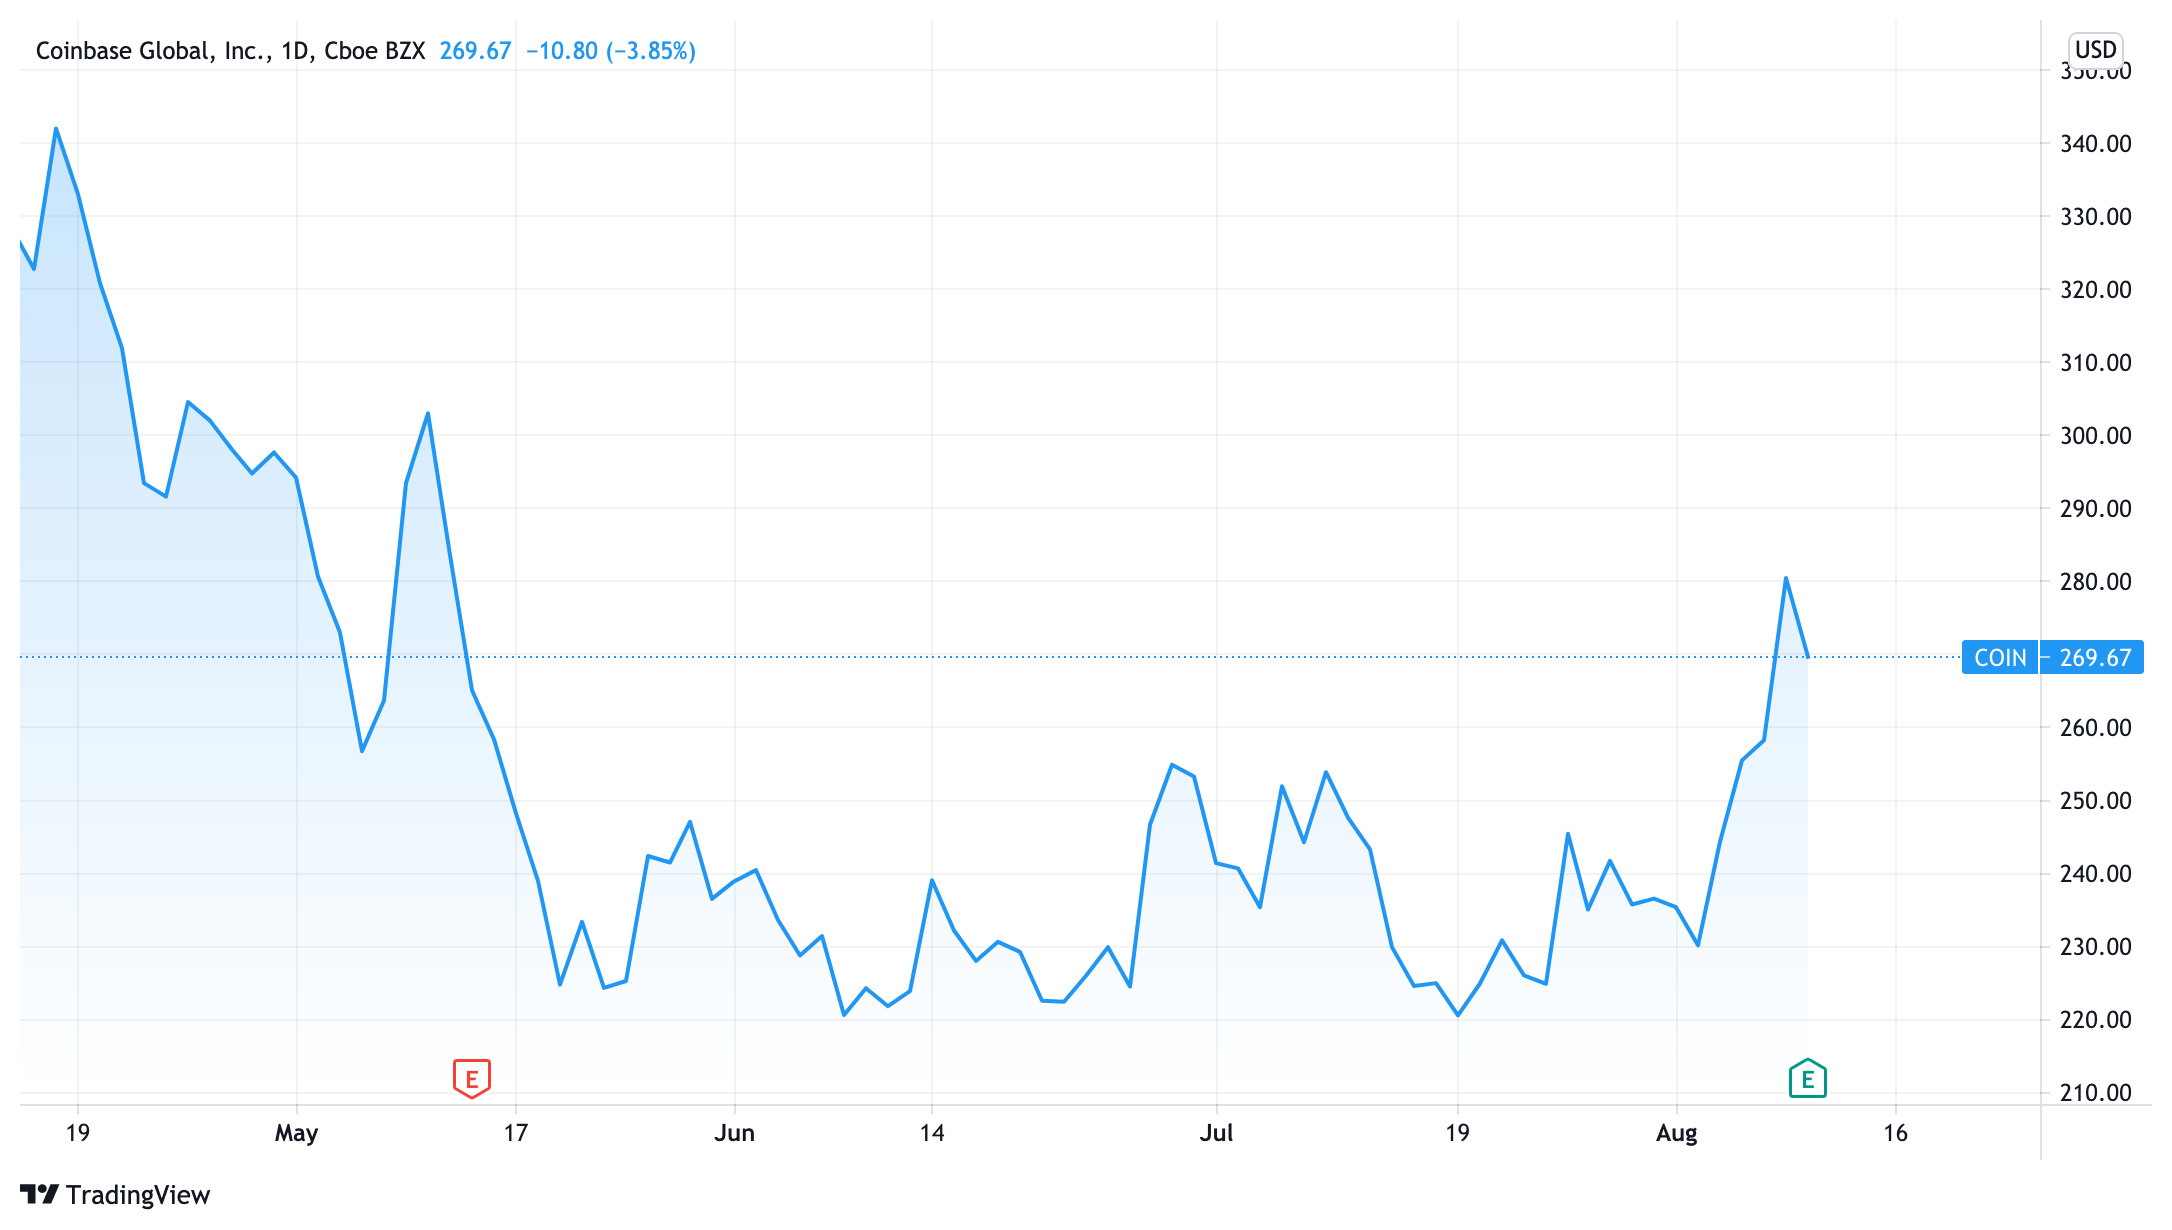Click the 250.00 price axis label
2172x1230 pixels.
[2096, 801]
